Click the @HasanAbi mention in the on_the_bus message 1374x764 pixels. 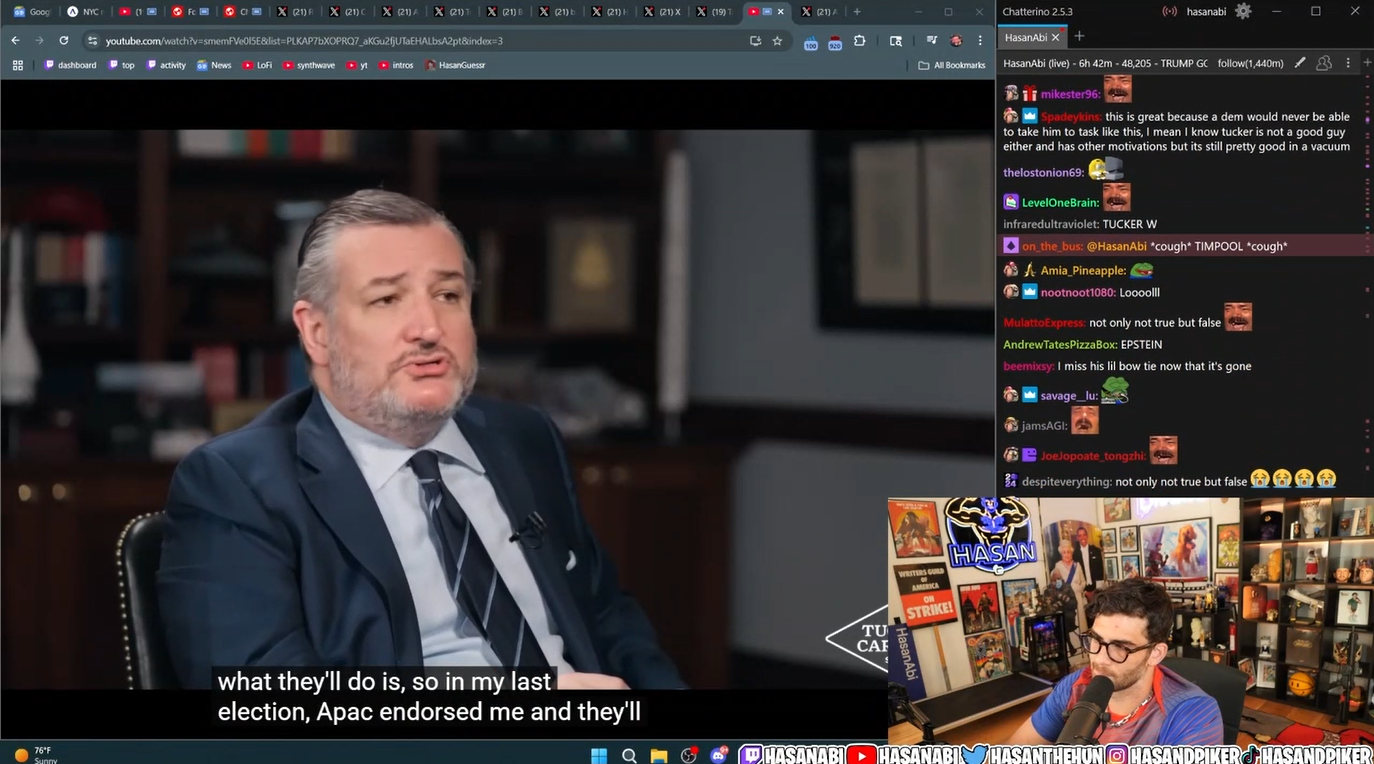click(1116, 246)
